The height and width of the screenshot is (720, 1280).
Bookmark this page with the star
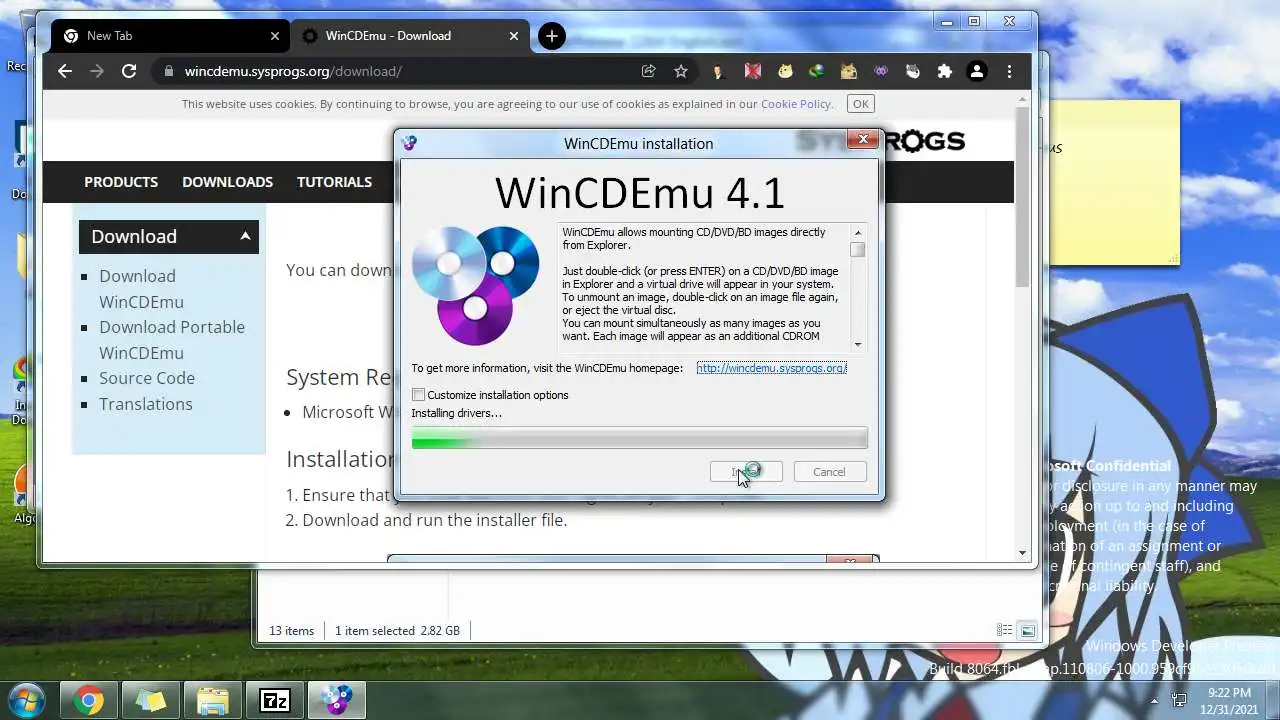681,71
